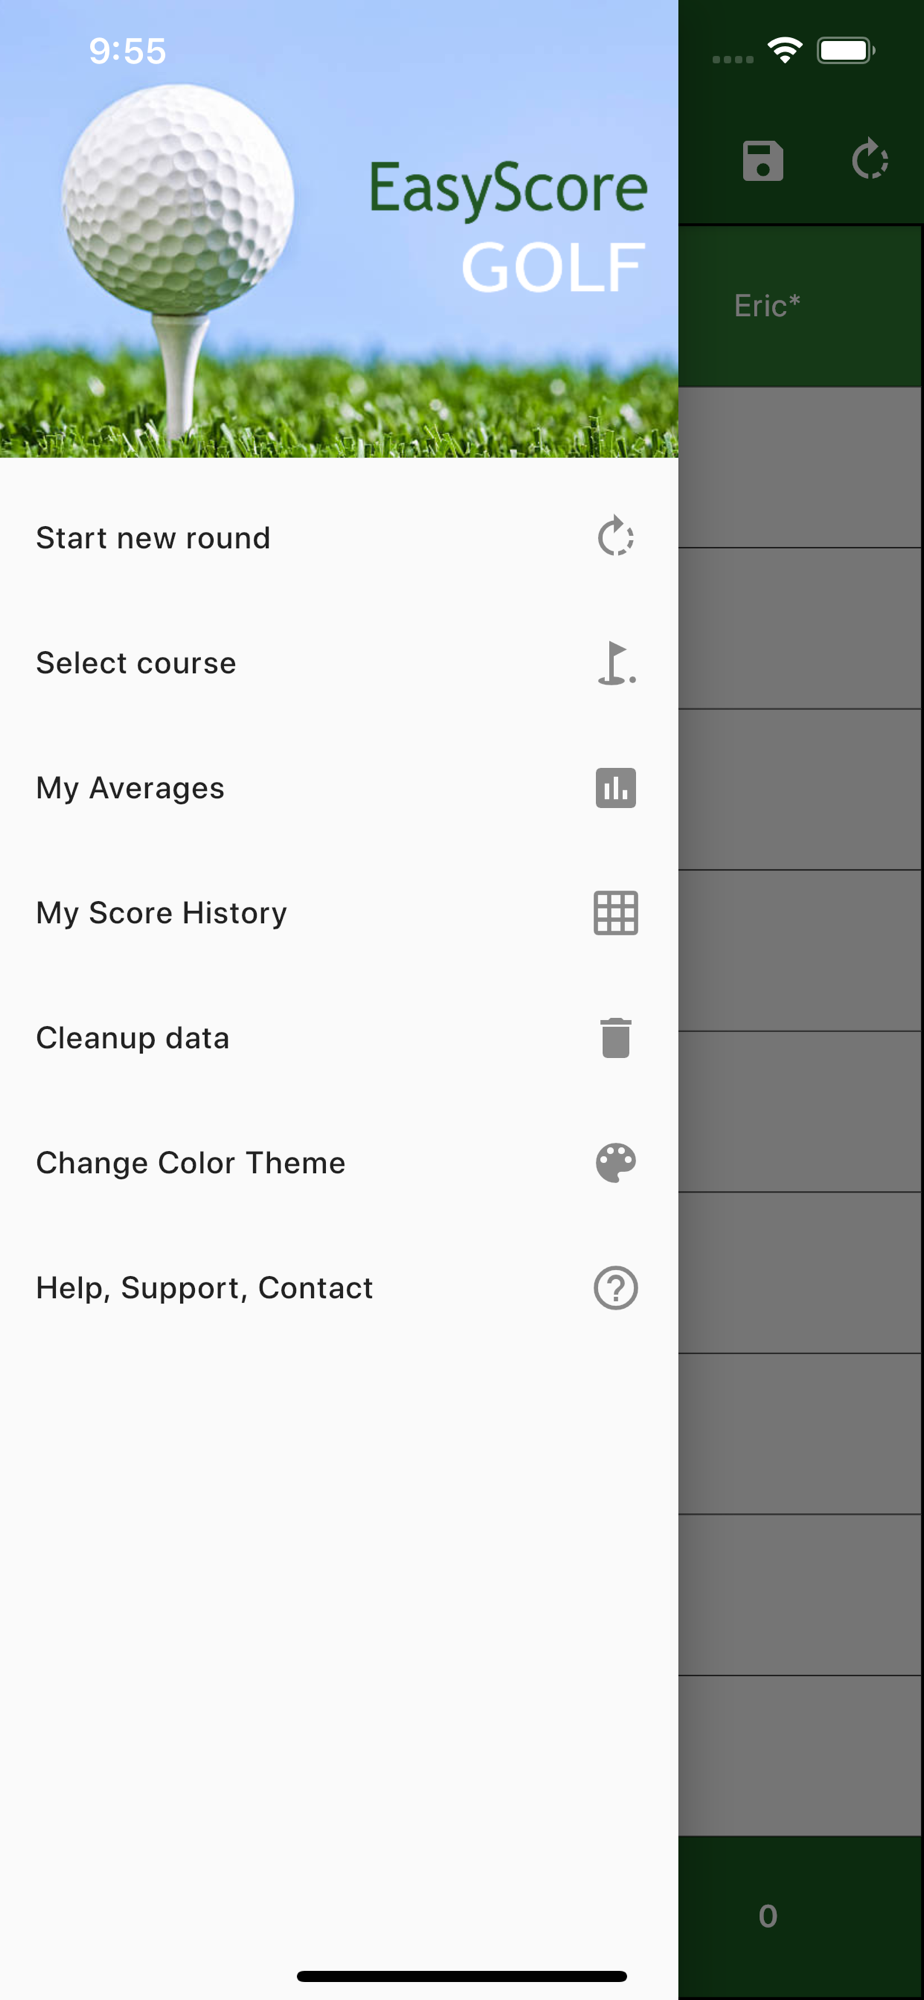The image size is (924, 2000).
Task: Tap the circular arrow icon beside Start new round
Action: (616, 537)
